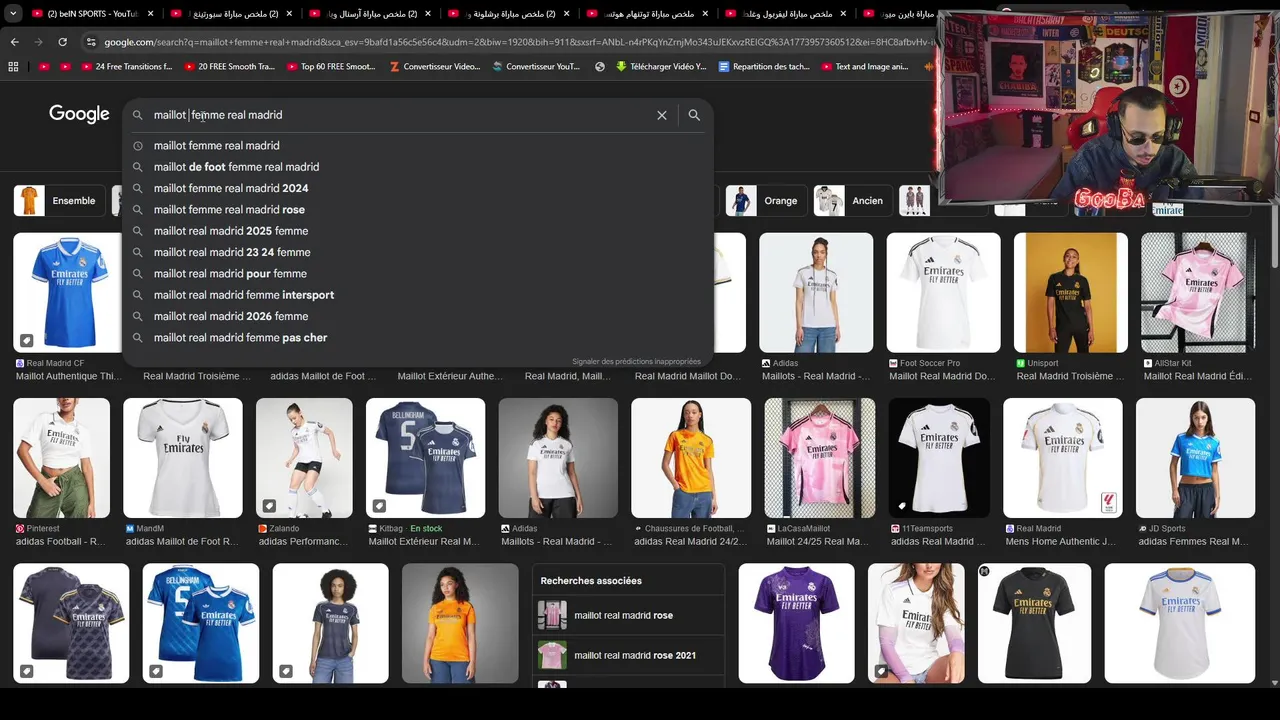The width and height of the screenshot is (1280, 720).
Task: Click tag icon on 11Teamsports black-trim jersey
Action: 902,505
